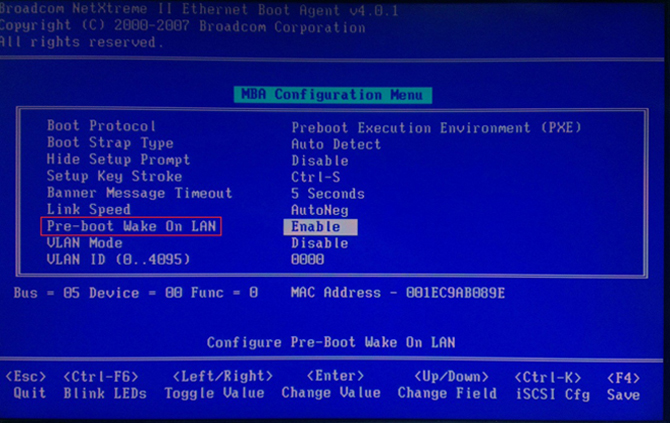The width and height of the screenshot is (670, 423).
Task: Click the Preboot Execution Environment (PXE) value
Action: pos(436,128)
